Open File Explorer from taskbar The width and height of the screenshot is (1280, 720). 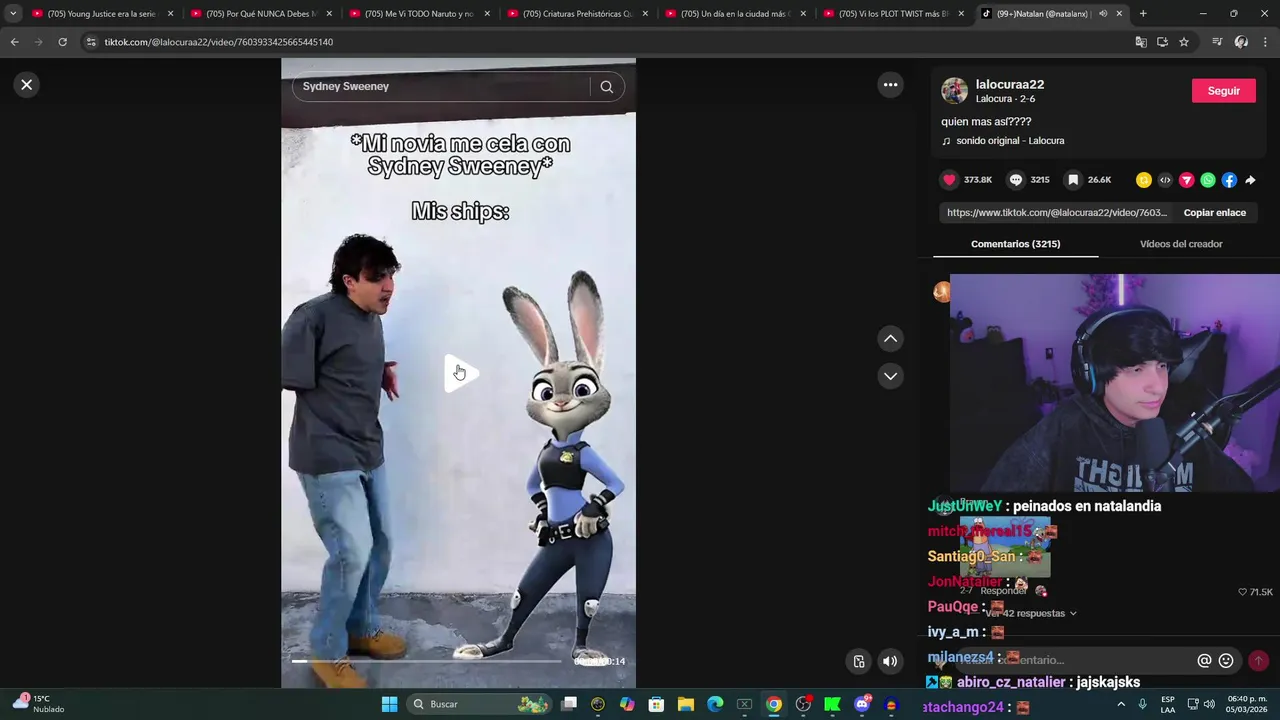pyautogui.click(x=686, y=704)
